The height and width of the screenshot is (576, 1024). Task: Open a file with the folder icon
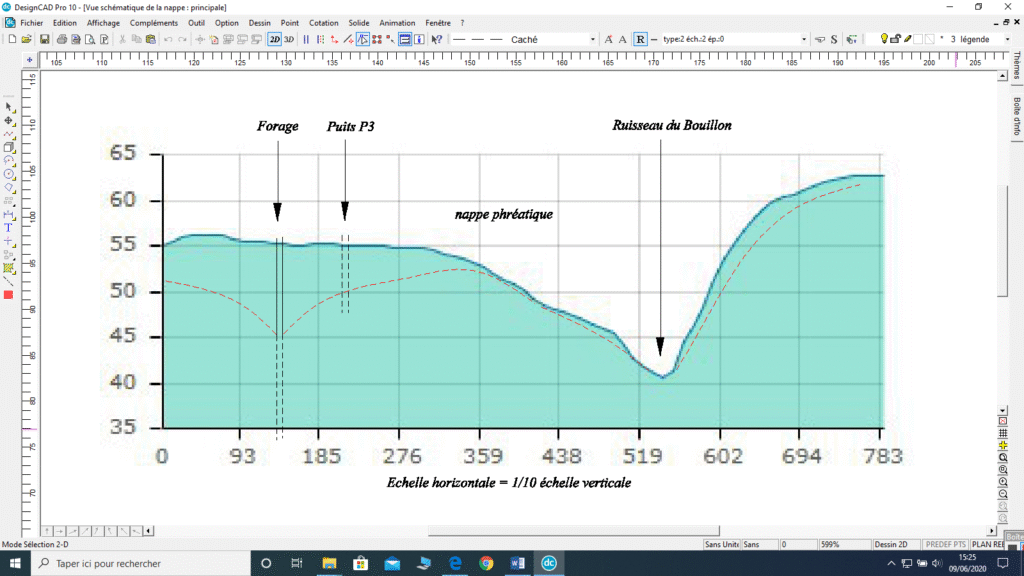27,39
